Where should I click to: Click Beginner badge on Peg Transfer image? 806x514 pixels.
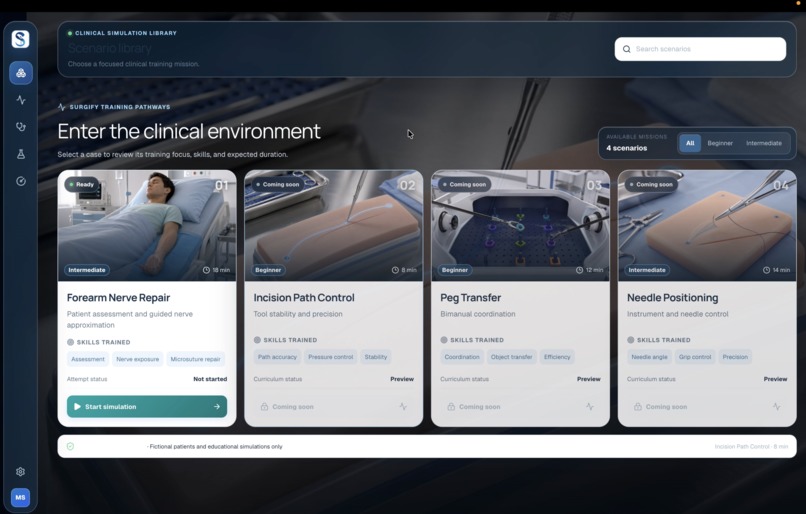pyautogui.click(x=455, y=270)
